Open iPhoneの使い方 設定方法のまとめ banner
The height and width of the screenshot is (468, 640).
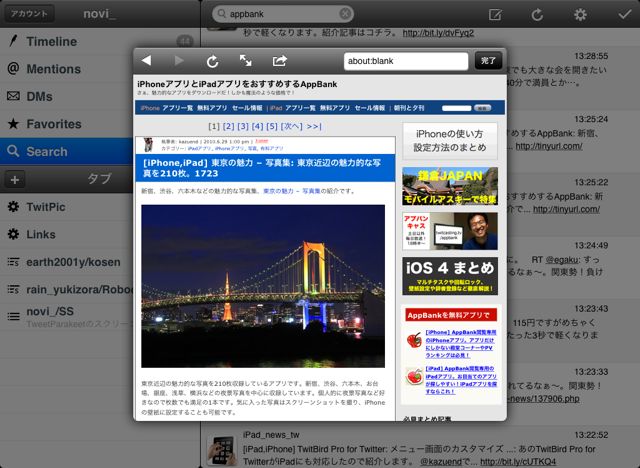coord(450,141)
